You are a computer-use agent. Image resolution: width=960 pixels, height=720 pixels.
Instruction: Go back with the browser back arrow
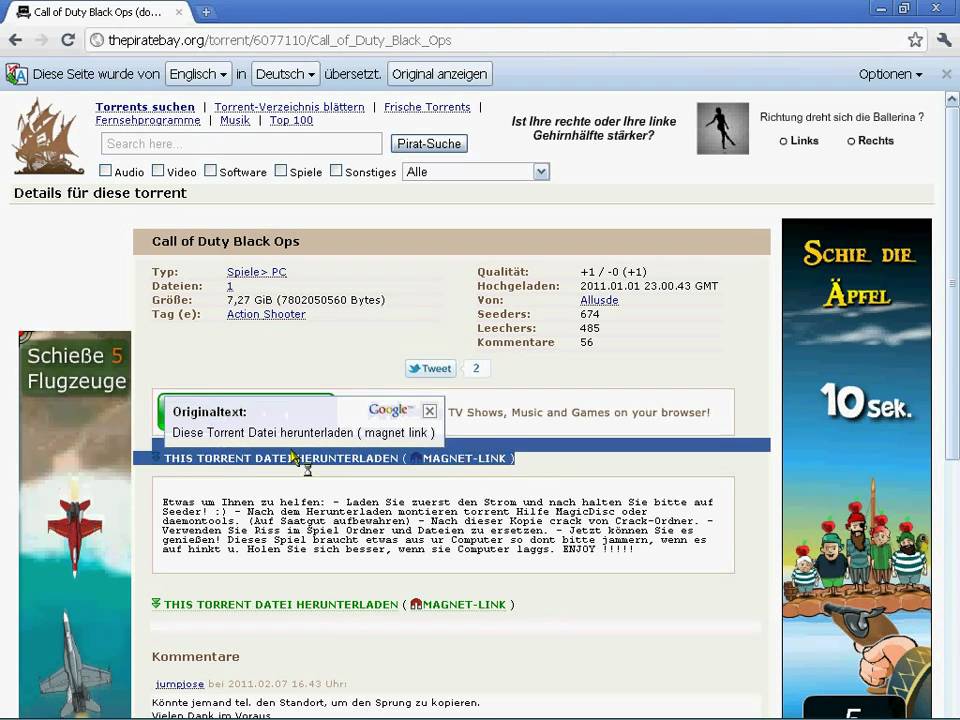(15, 40)
